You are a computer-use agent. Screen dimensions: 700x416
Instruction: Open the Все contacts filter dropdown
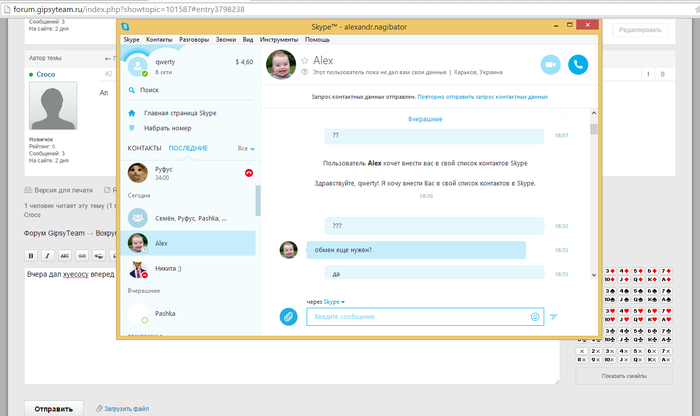(246, 148)
